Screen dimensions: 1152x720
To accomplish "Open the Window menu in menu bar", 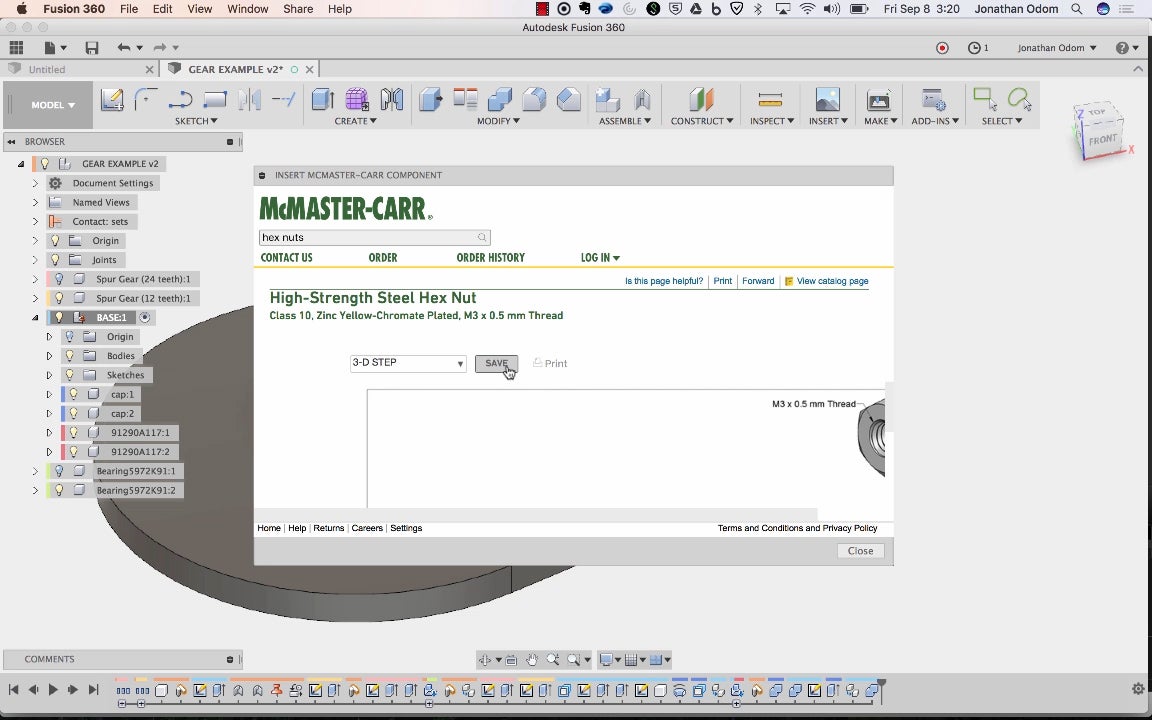I will [247, 9].
